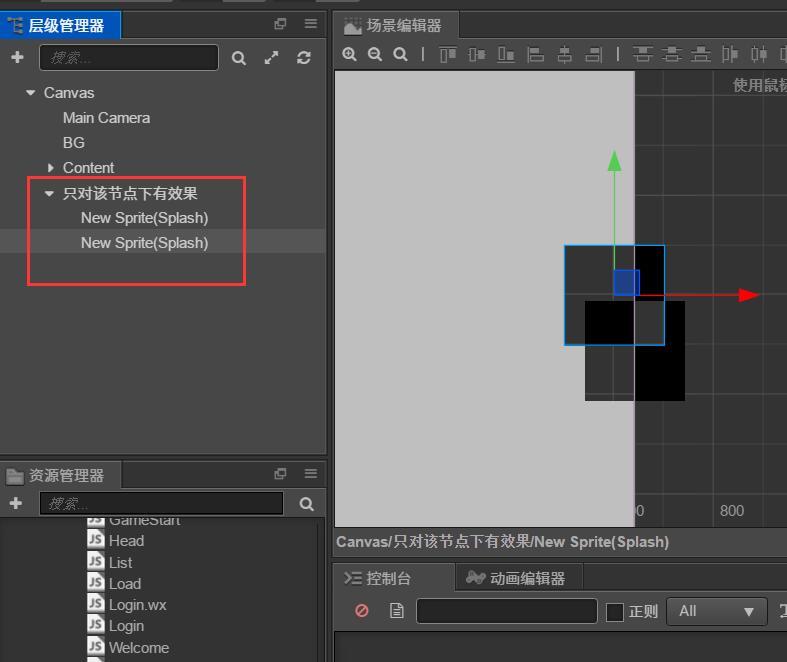Distribute nodes by vertical centers

[672, 54]
